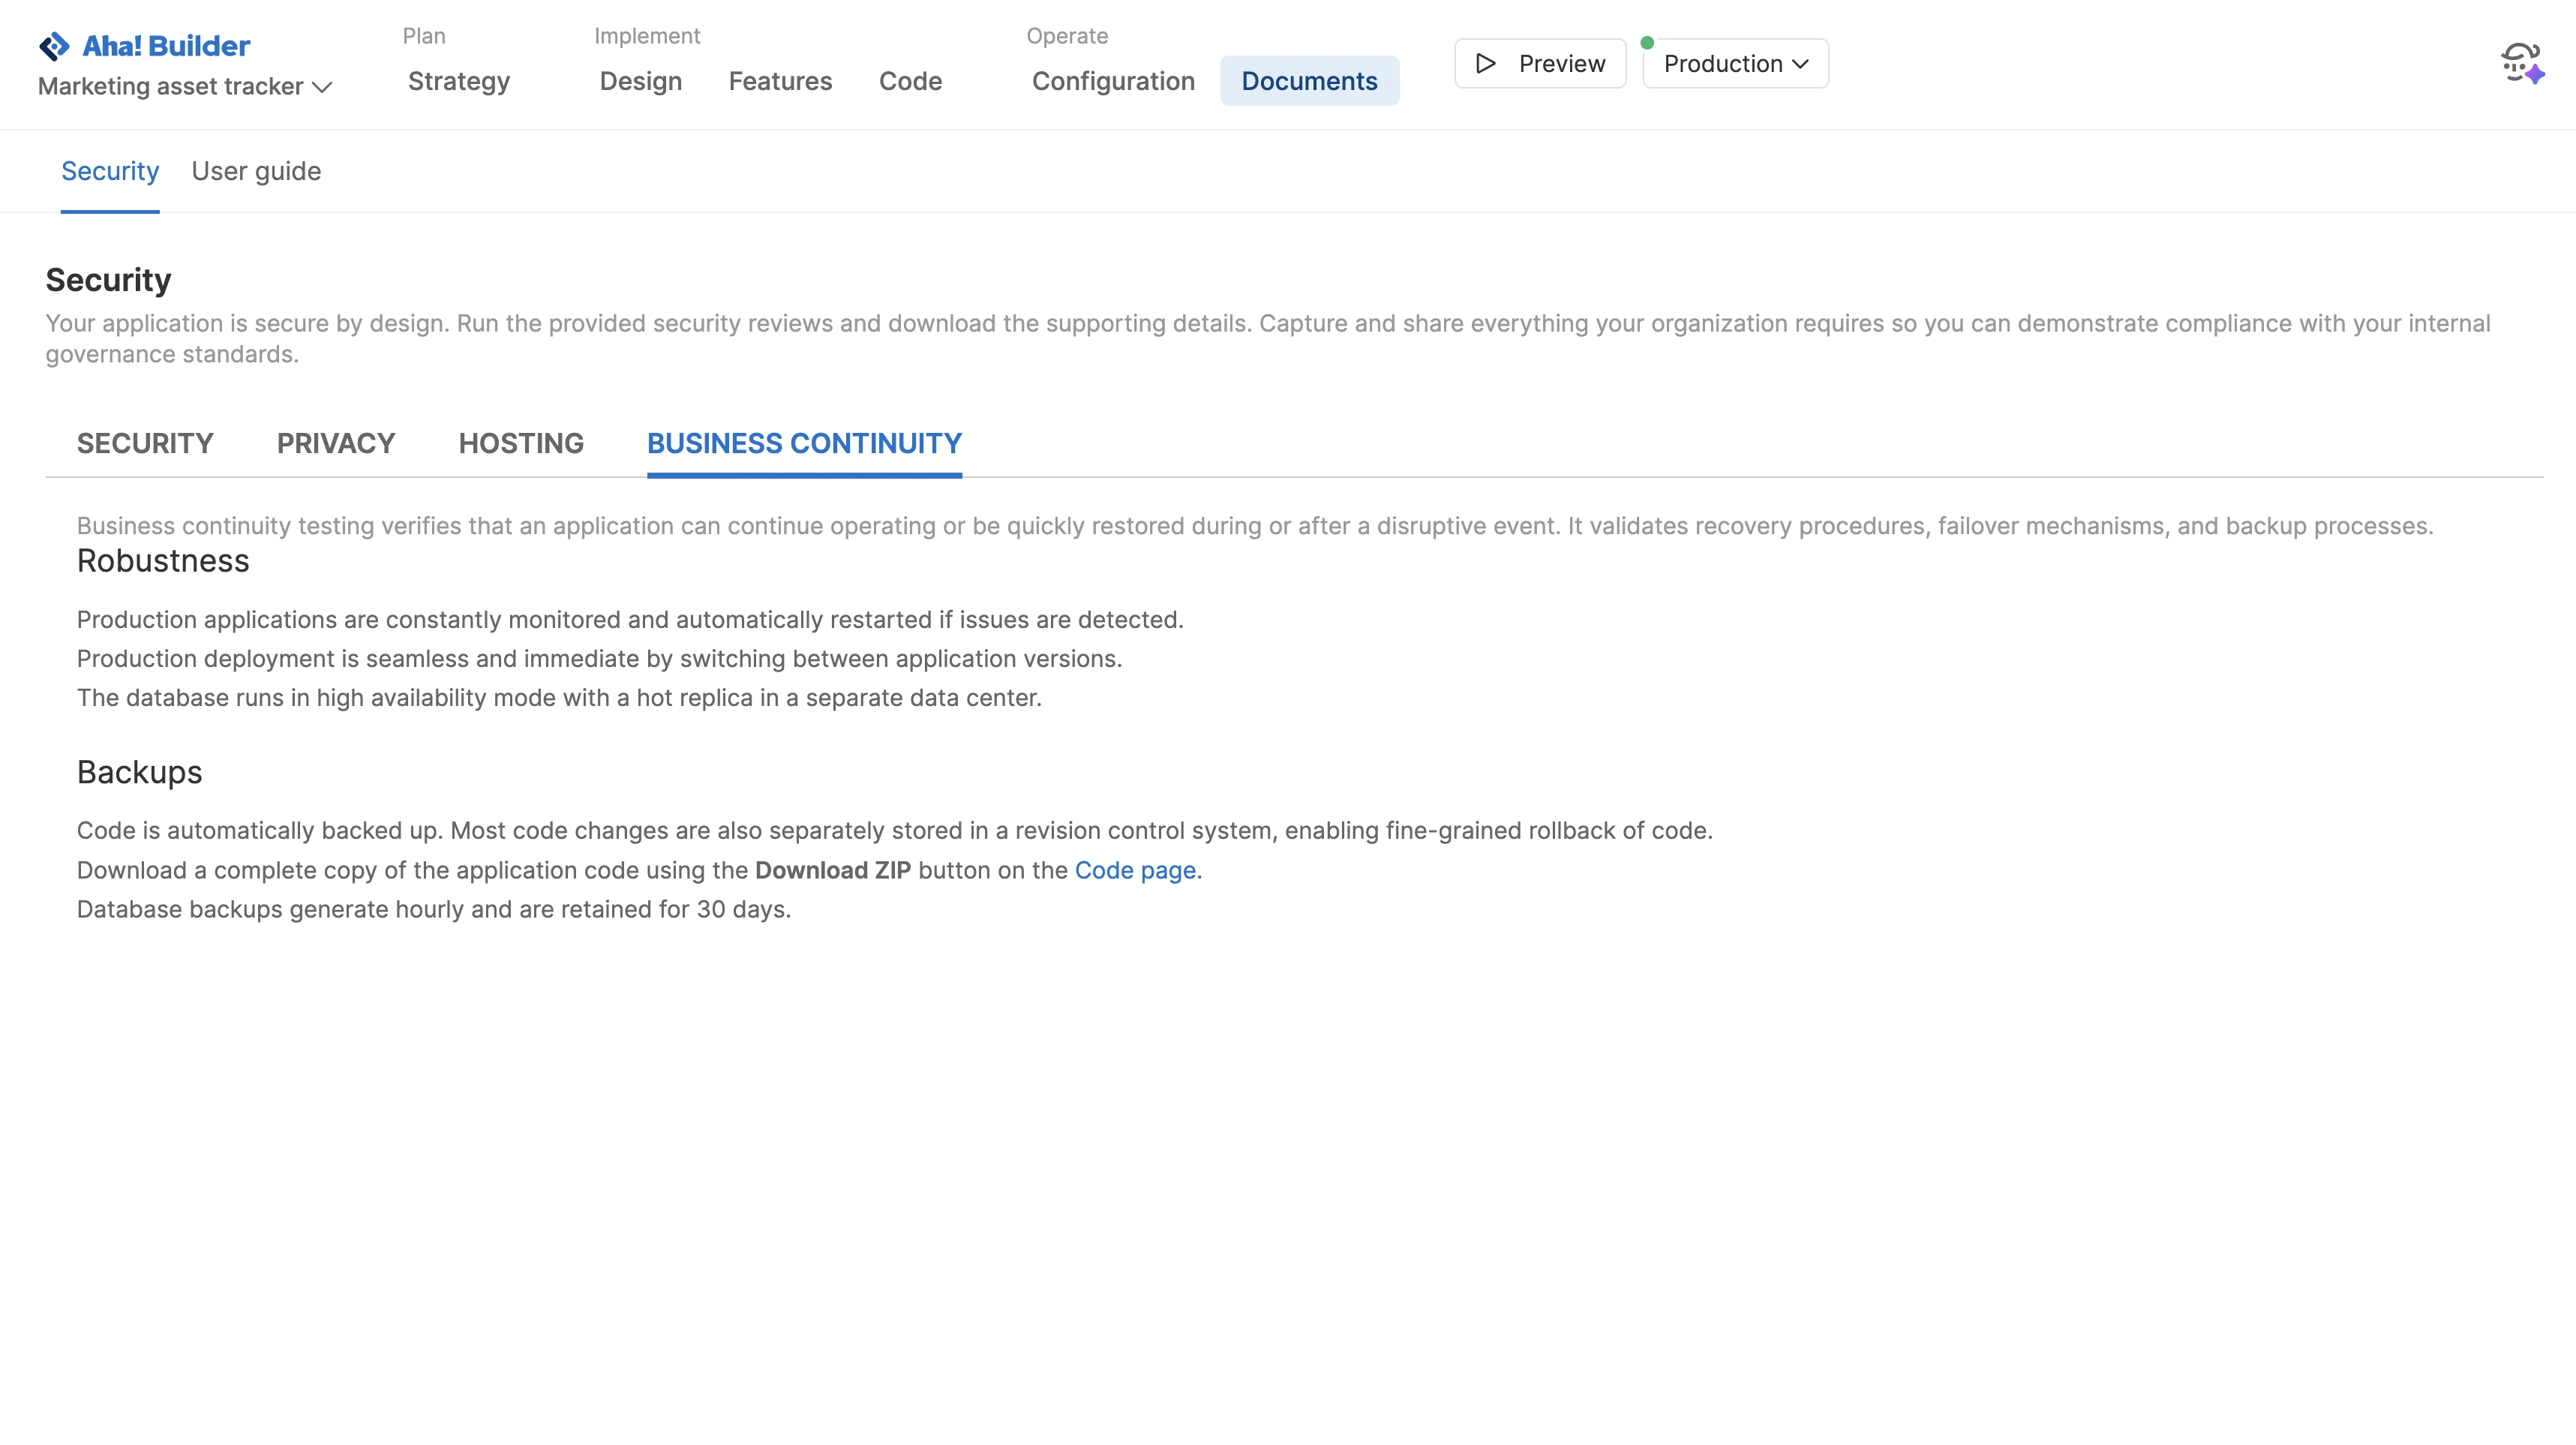The image size is (2576, 1445).
Task: Switch to the Configuration page
Action: 1113,81
